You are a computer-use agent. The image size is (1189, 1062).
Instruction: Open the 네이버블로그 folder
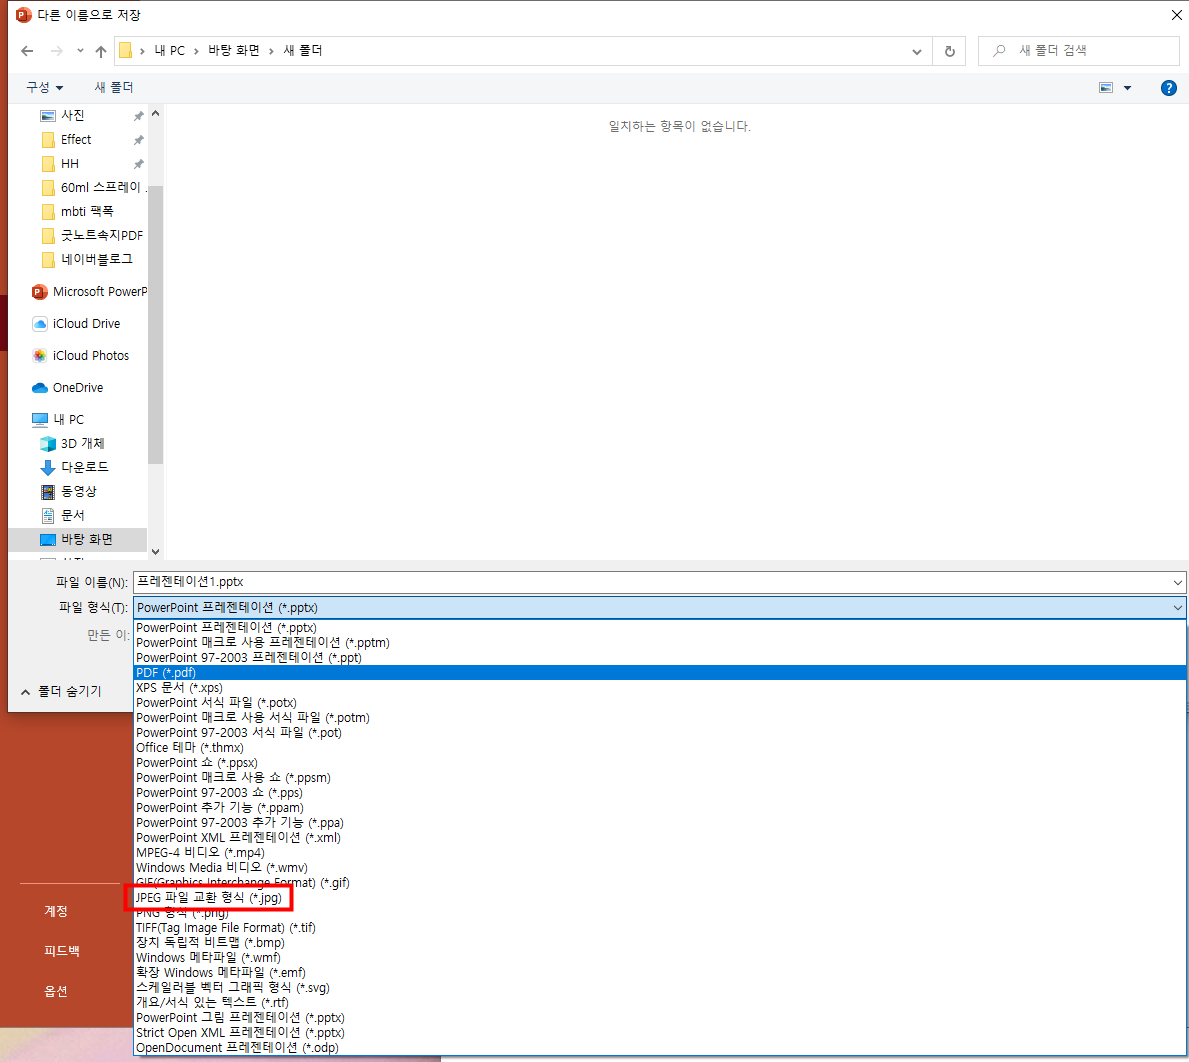click(96, 259)
